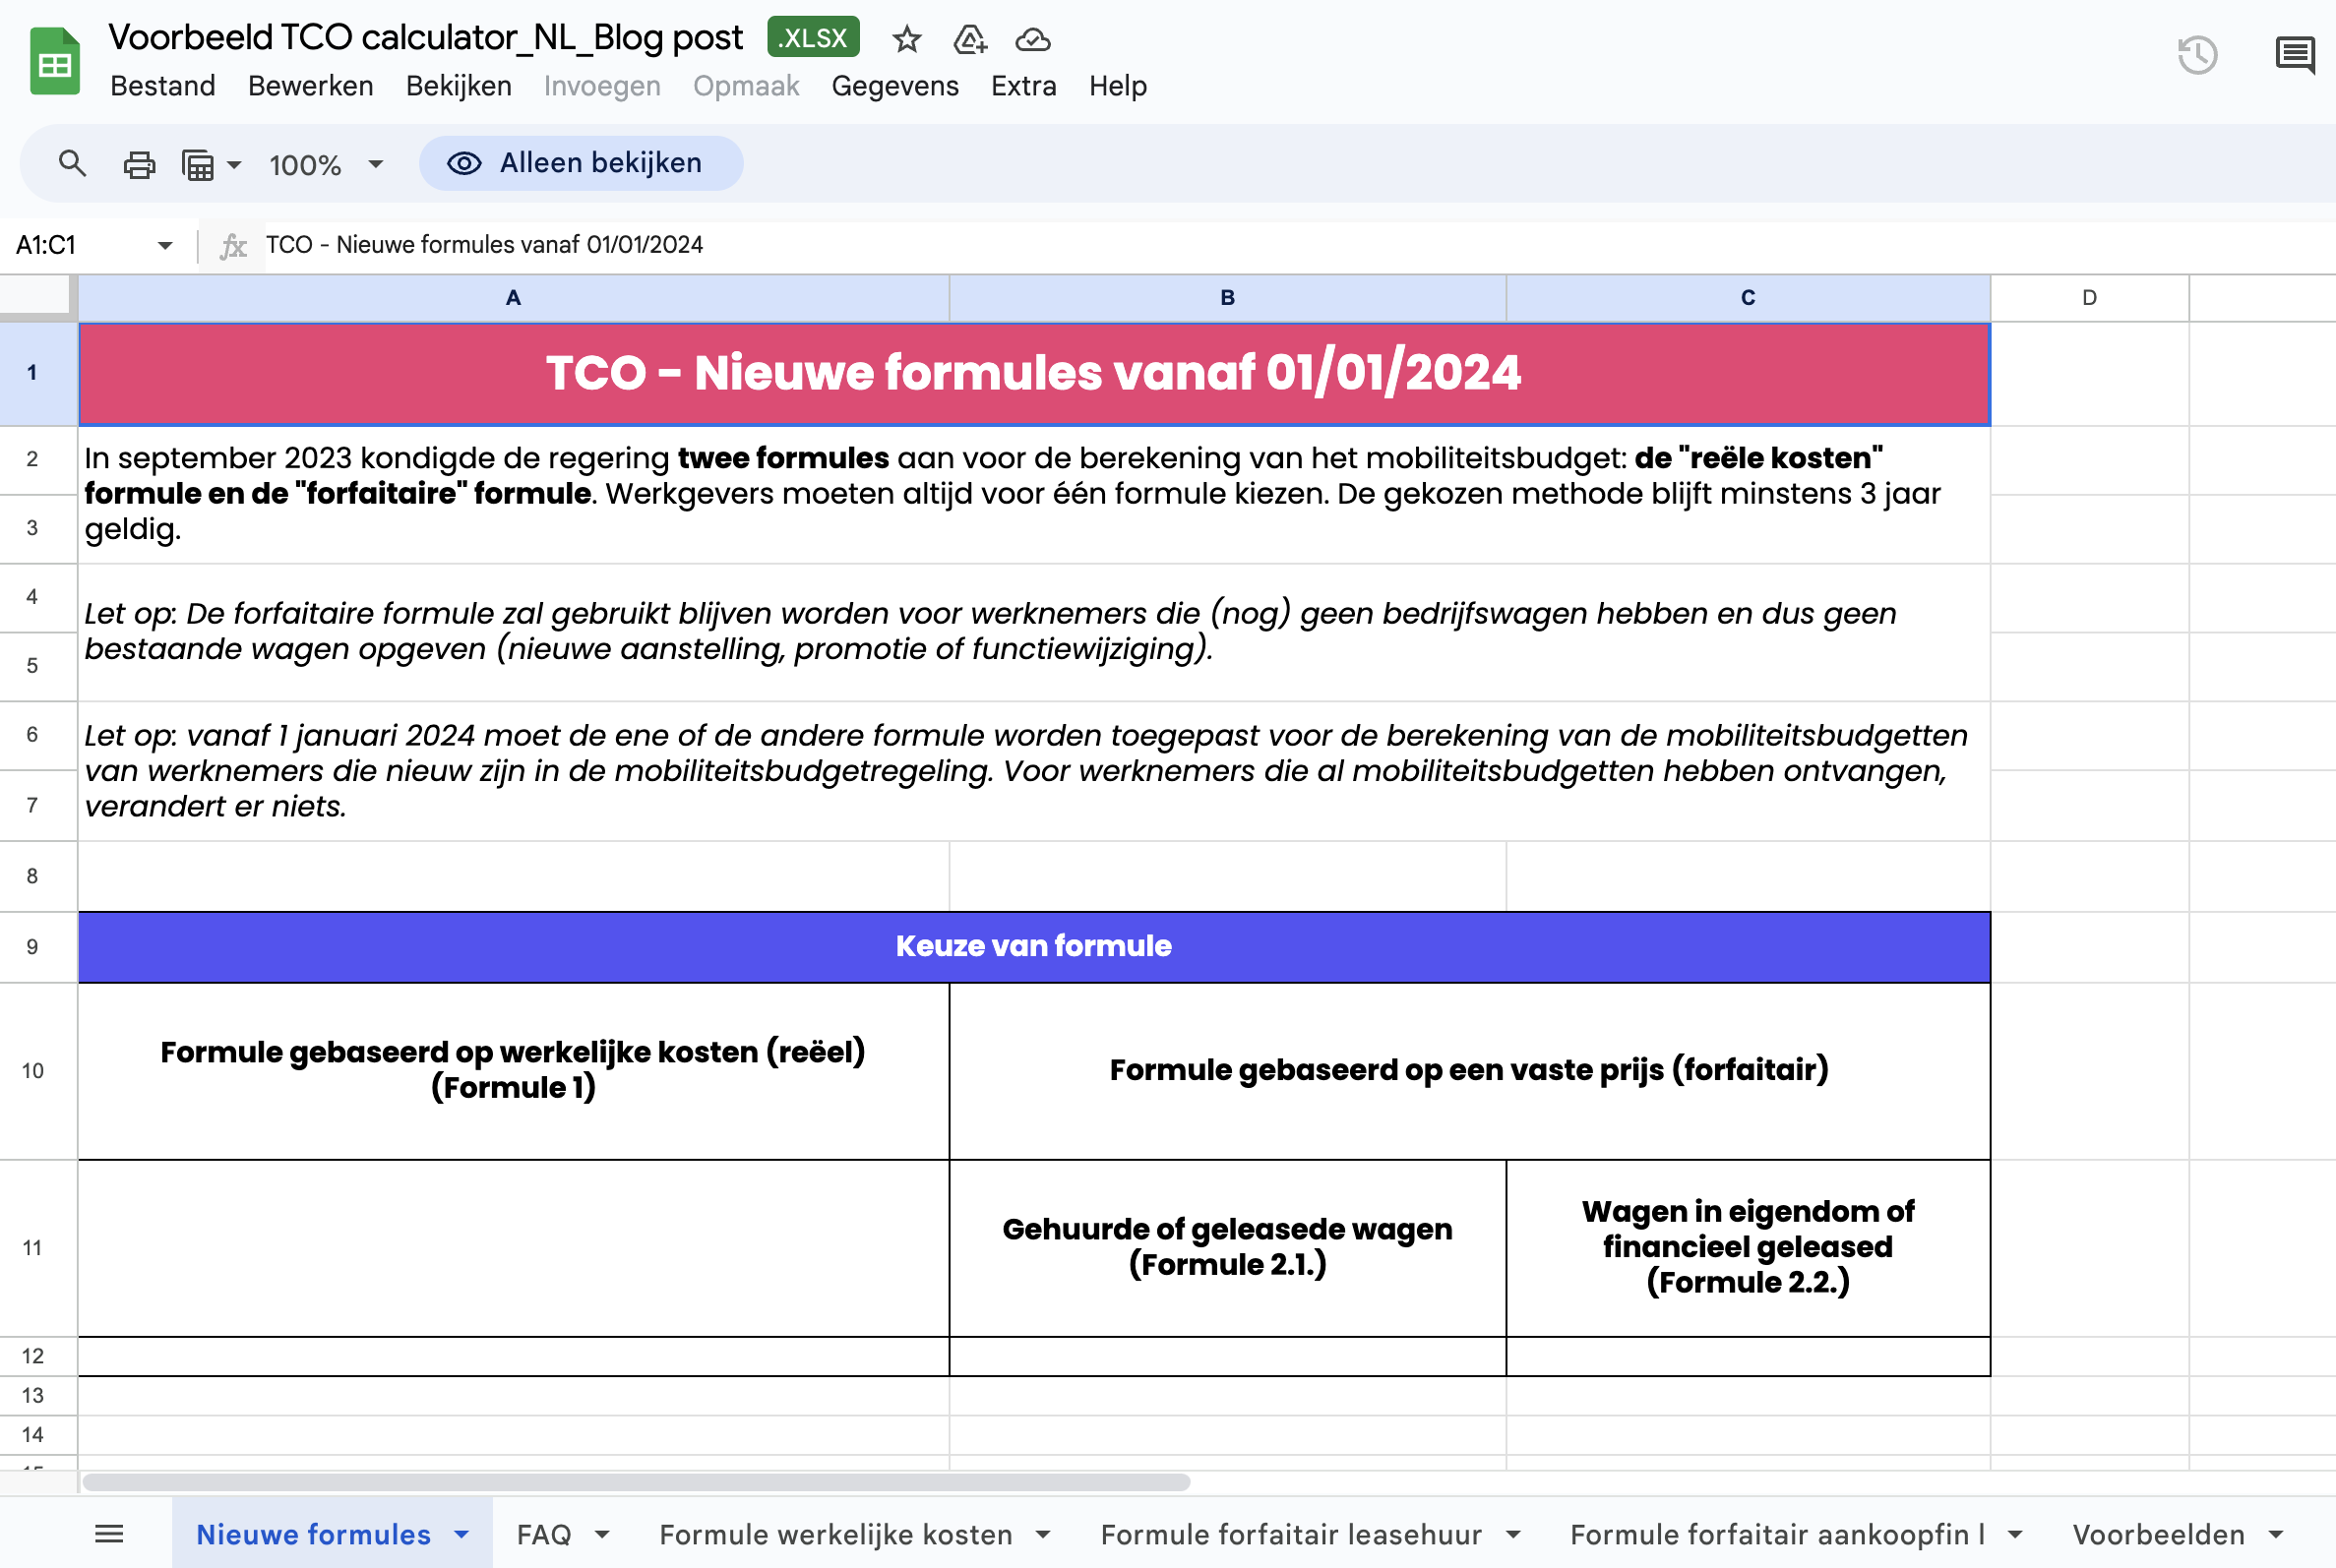Open version history clock icon
Viewport: 2336px width, 1568px height.
[x=2197, y=55]
